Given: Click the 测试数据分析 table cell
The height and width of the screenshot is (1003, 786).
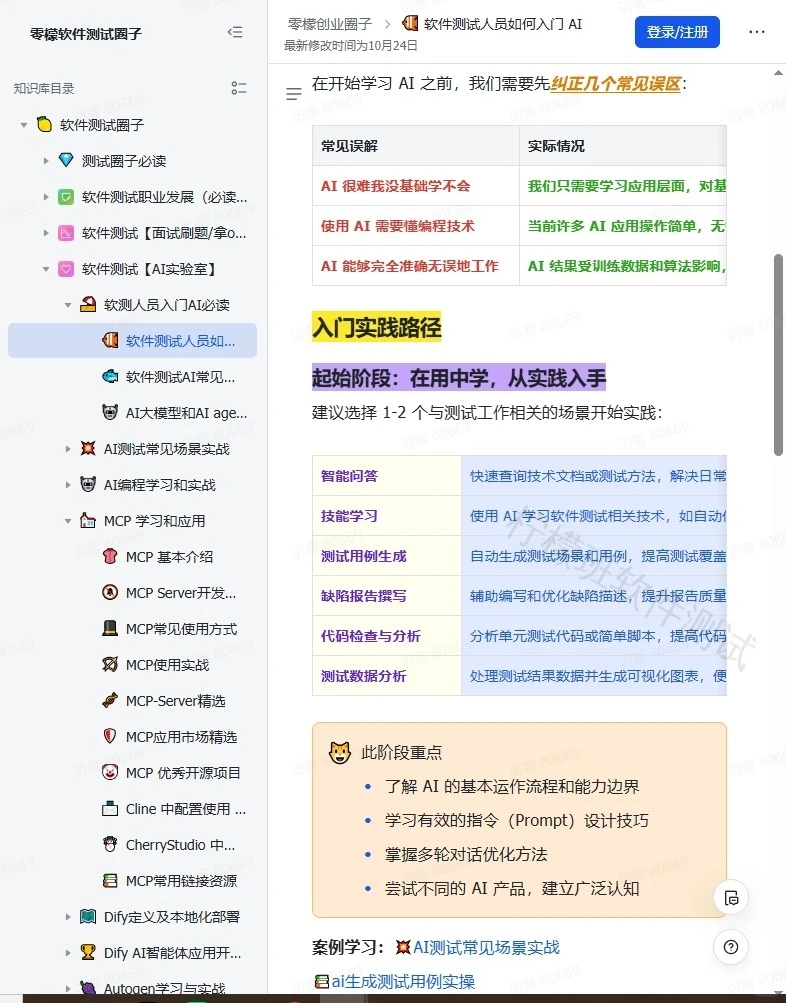Looking at the screenshot, I should pos(386,675).
